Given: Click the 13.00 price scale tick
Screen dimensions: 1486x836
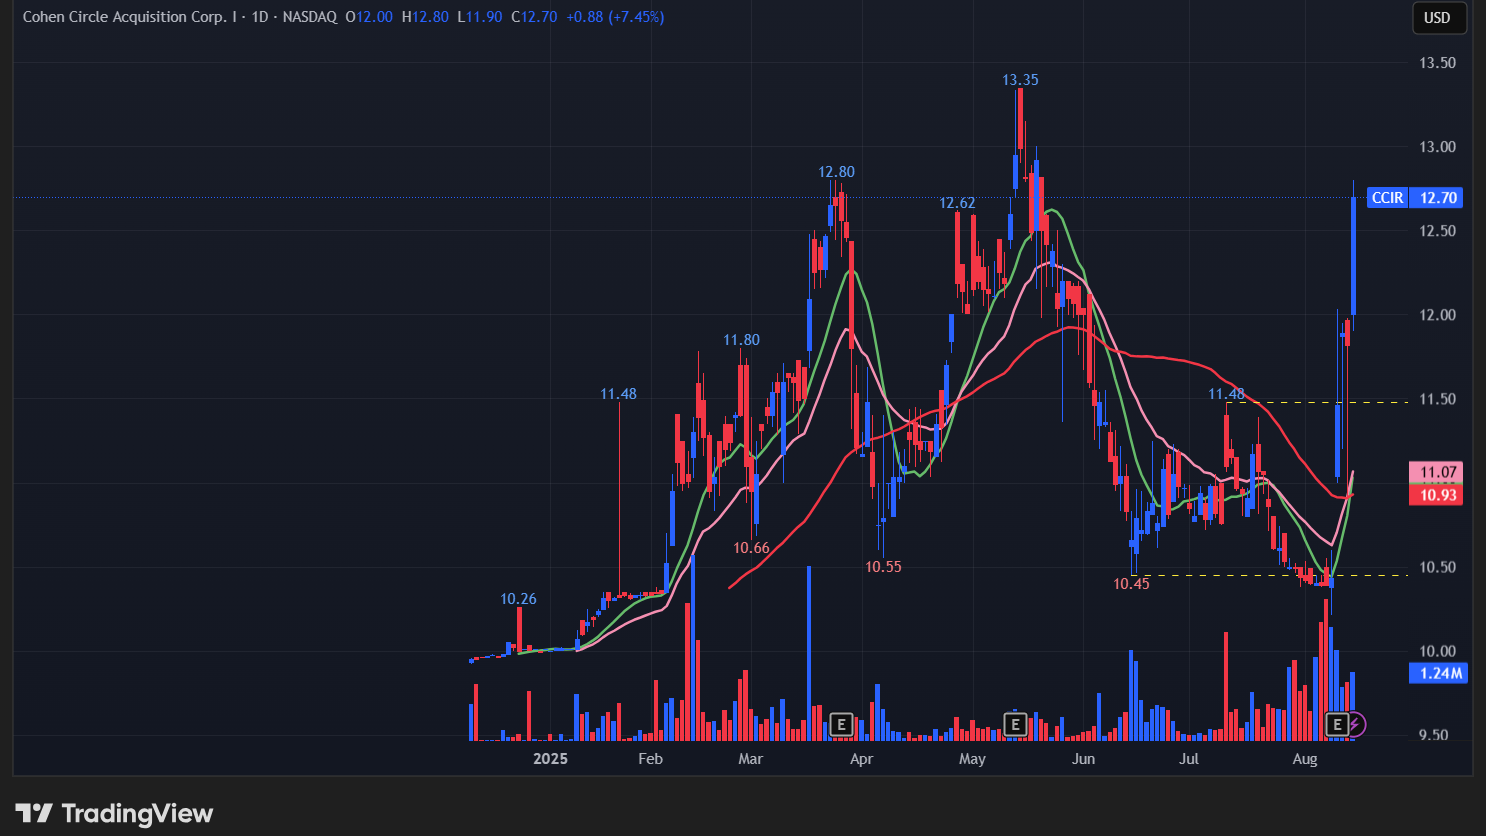Looking at the screenshot, I should (1437, 147).
